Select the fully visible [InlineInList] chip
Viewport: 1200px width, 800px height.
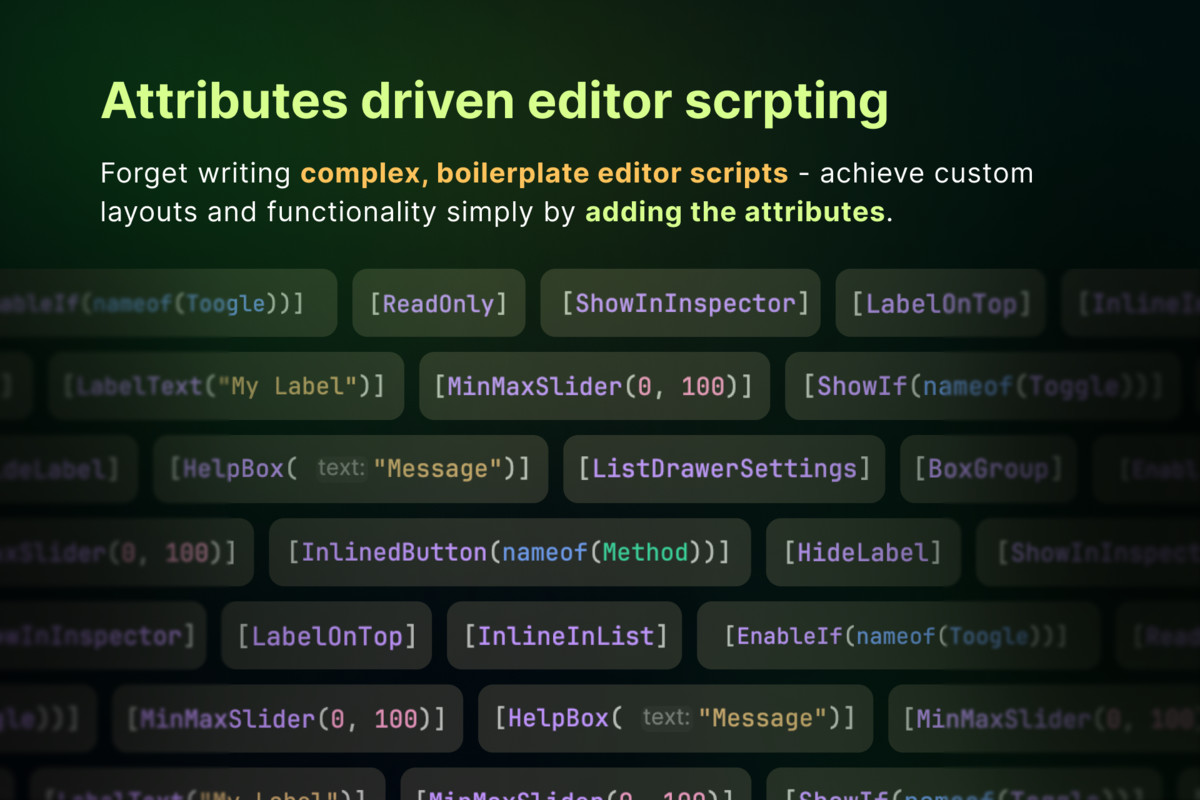point(564,635)
